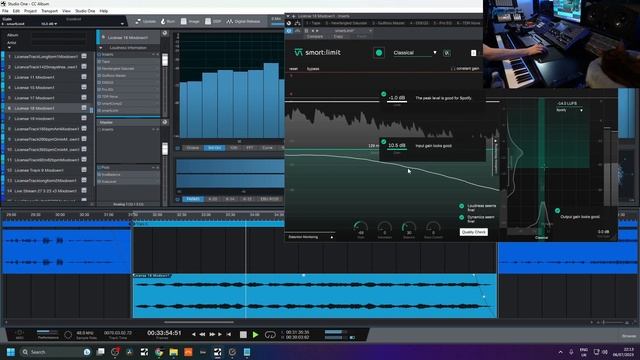Open the Spotify loudness target dropdown
This screenshot has height=360, width=640.
coord(569,110)
